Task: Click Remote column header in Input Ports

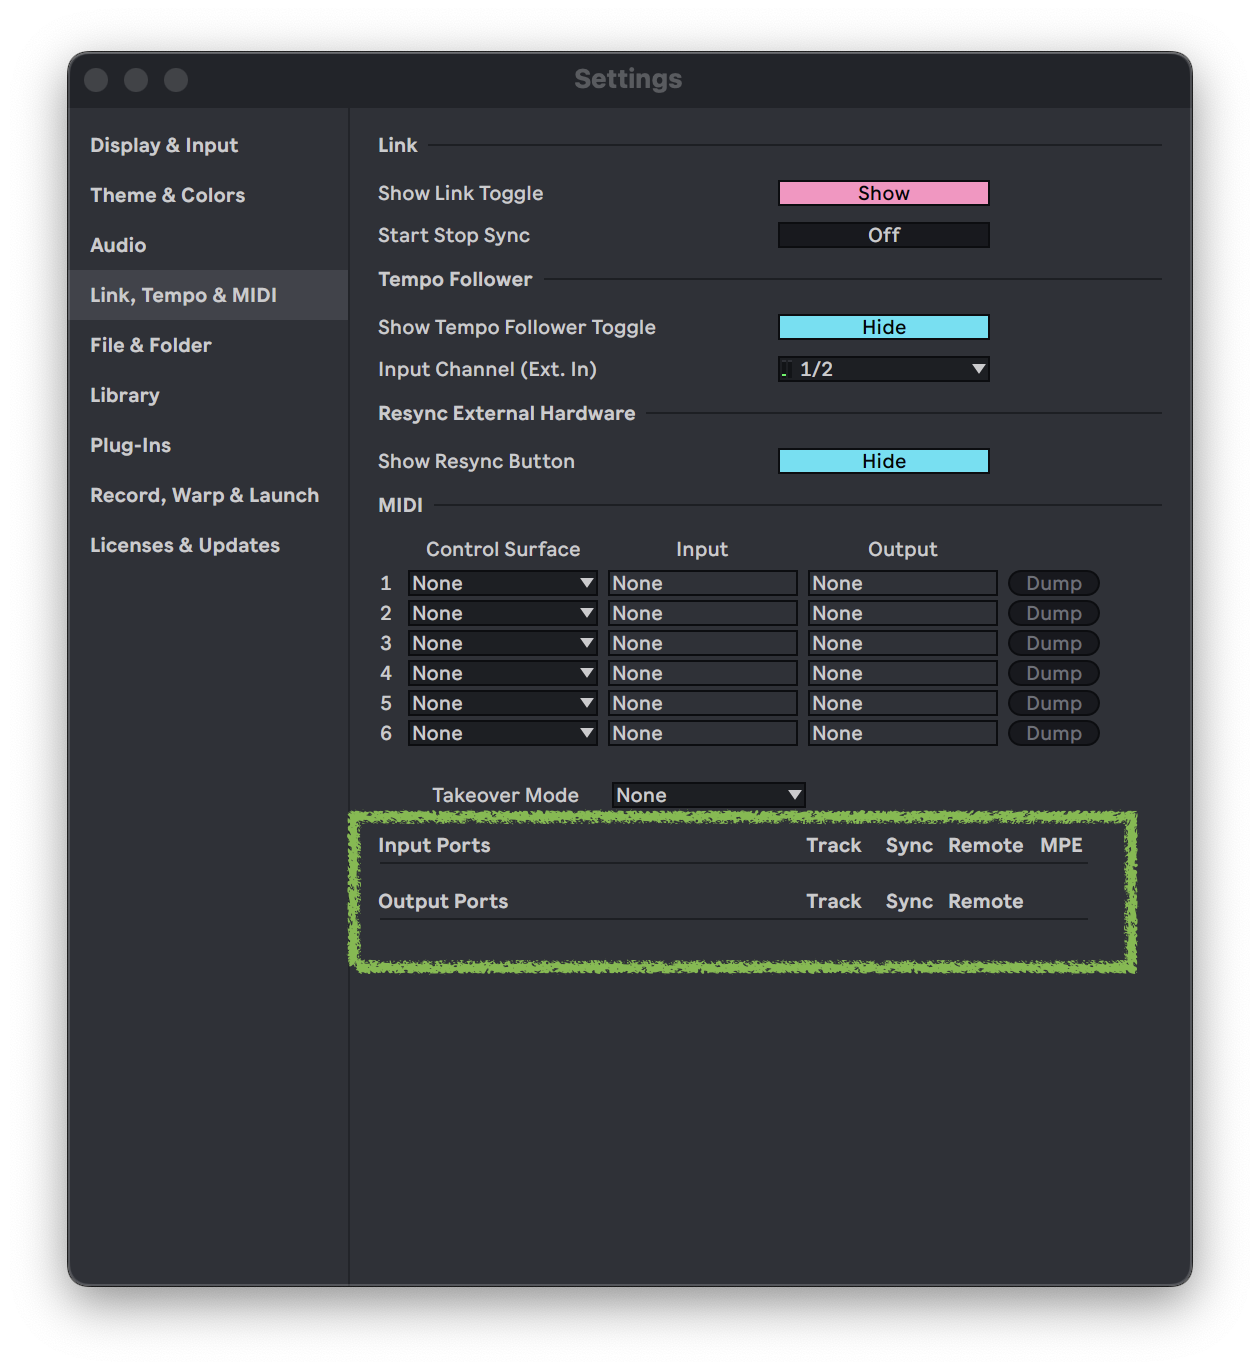Action: point(986,845)
